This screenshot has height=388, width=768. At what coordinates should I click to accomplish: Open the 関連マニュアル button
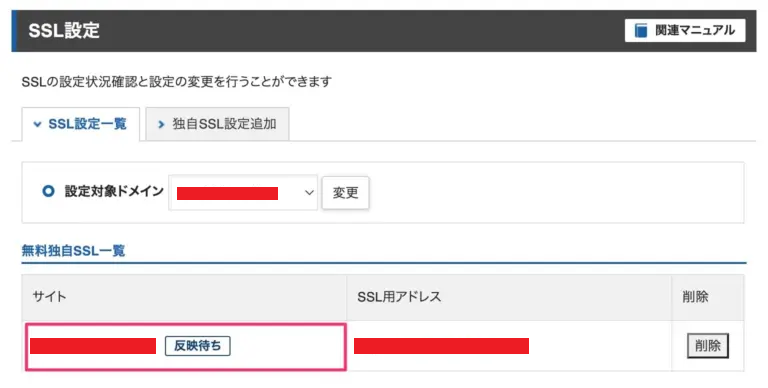click(685, 30)
